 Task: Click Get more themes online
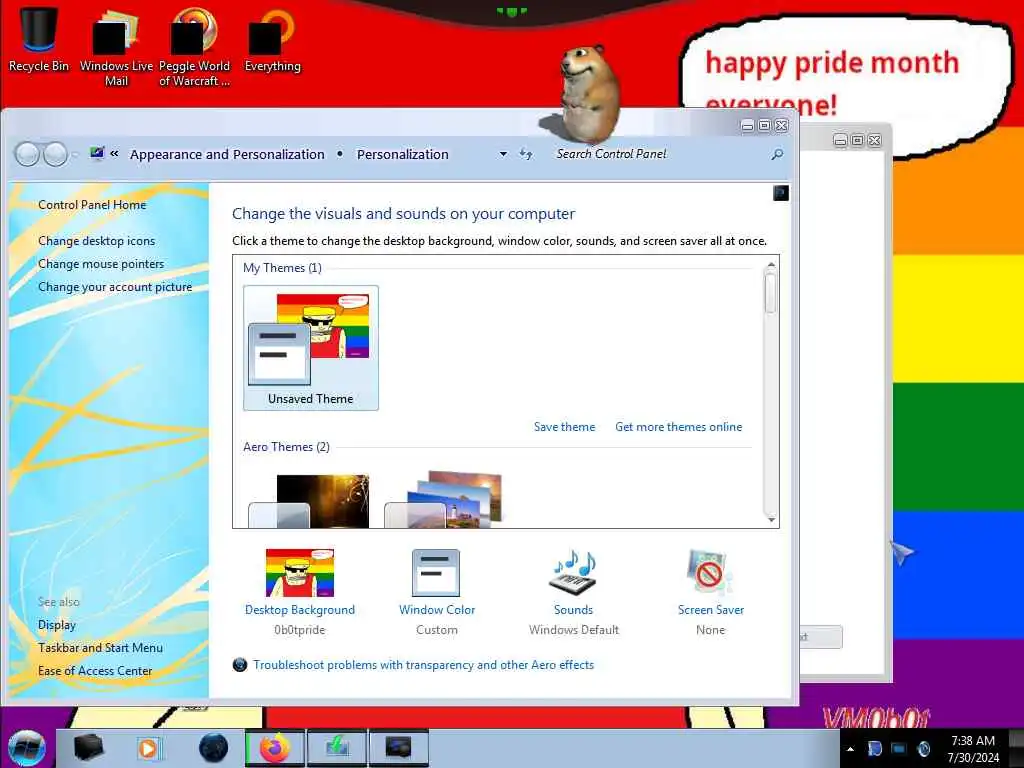679,426
